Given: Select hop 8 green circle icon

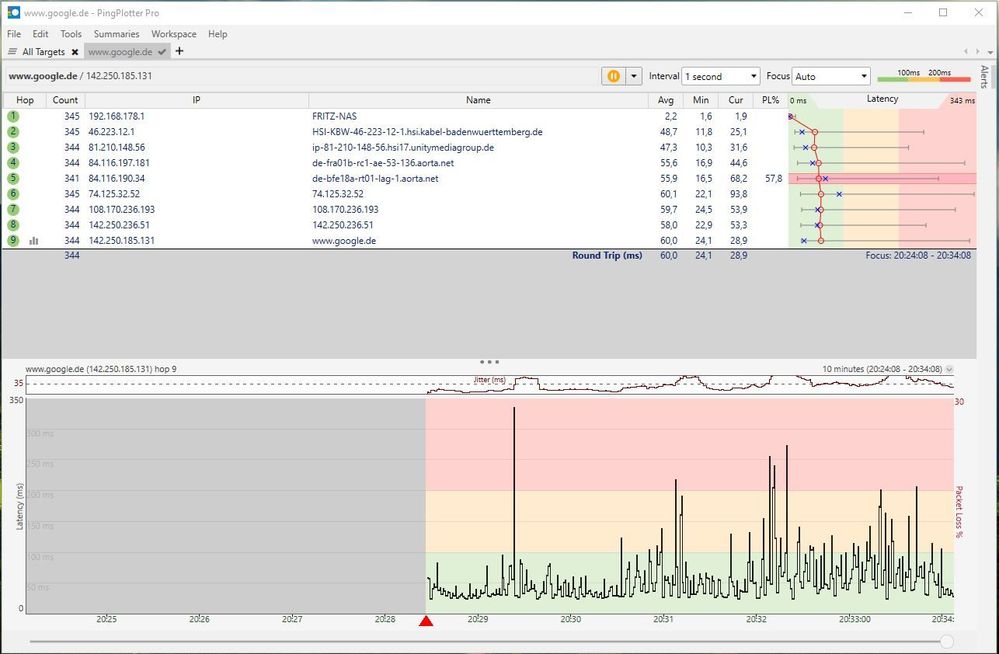Looking at the screenshot, I should pos(13,224).
